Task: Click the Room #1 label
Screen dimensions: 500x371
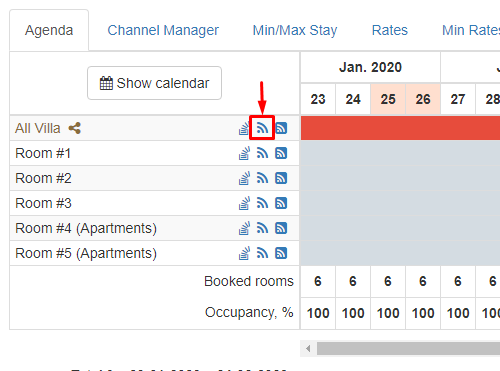Action: [43, 153]
